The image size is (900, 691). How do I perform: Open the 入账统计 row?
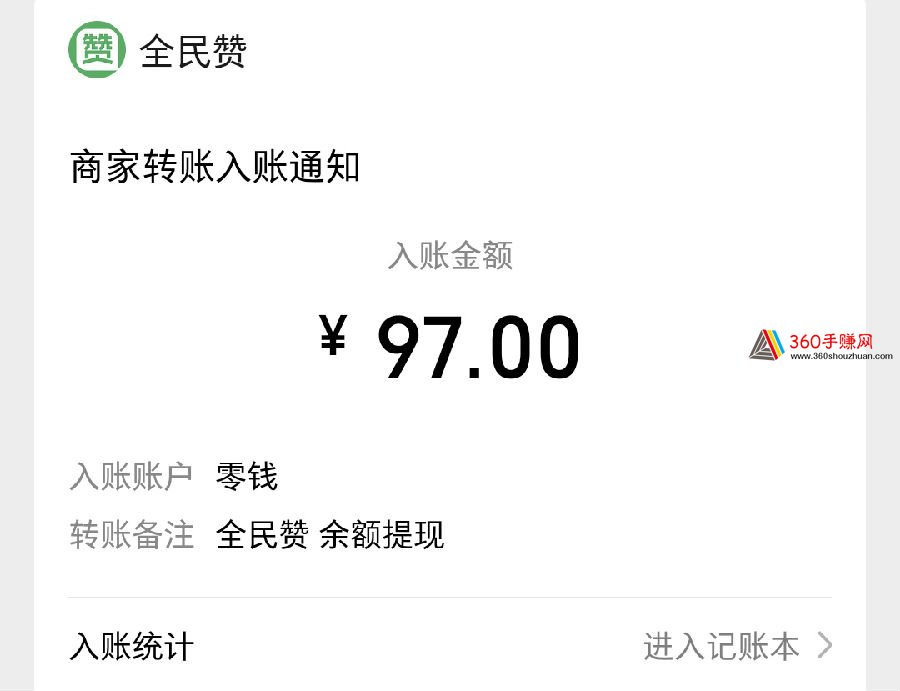450,646
